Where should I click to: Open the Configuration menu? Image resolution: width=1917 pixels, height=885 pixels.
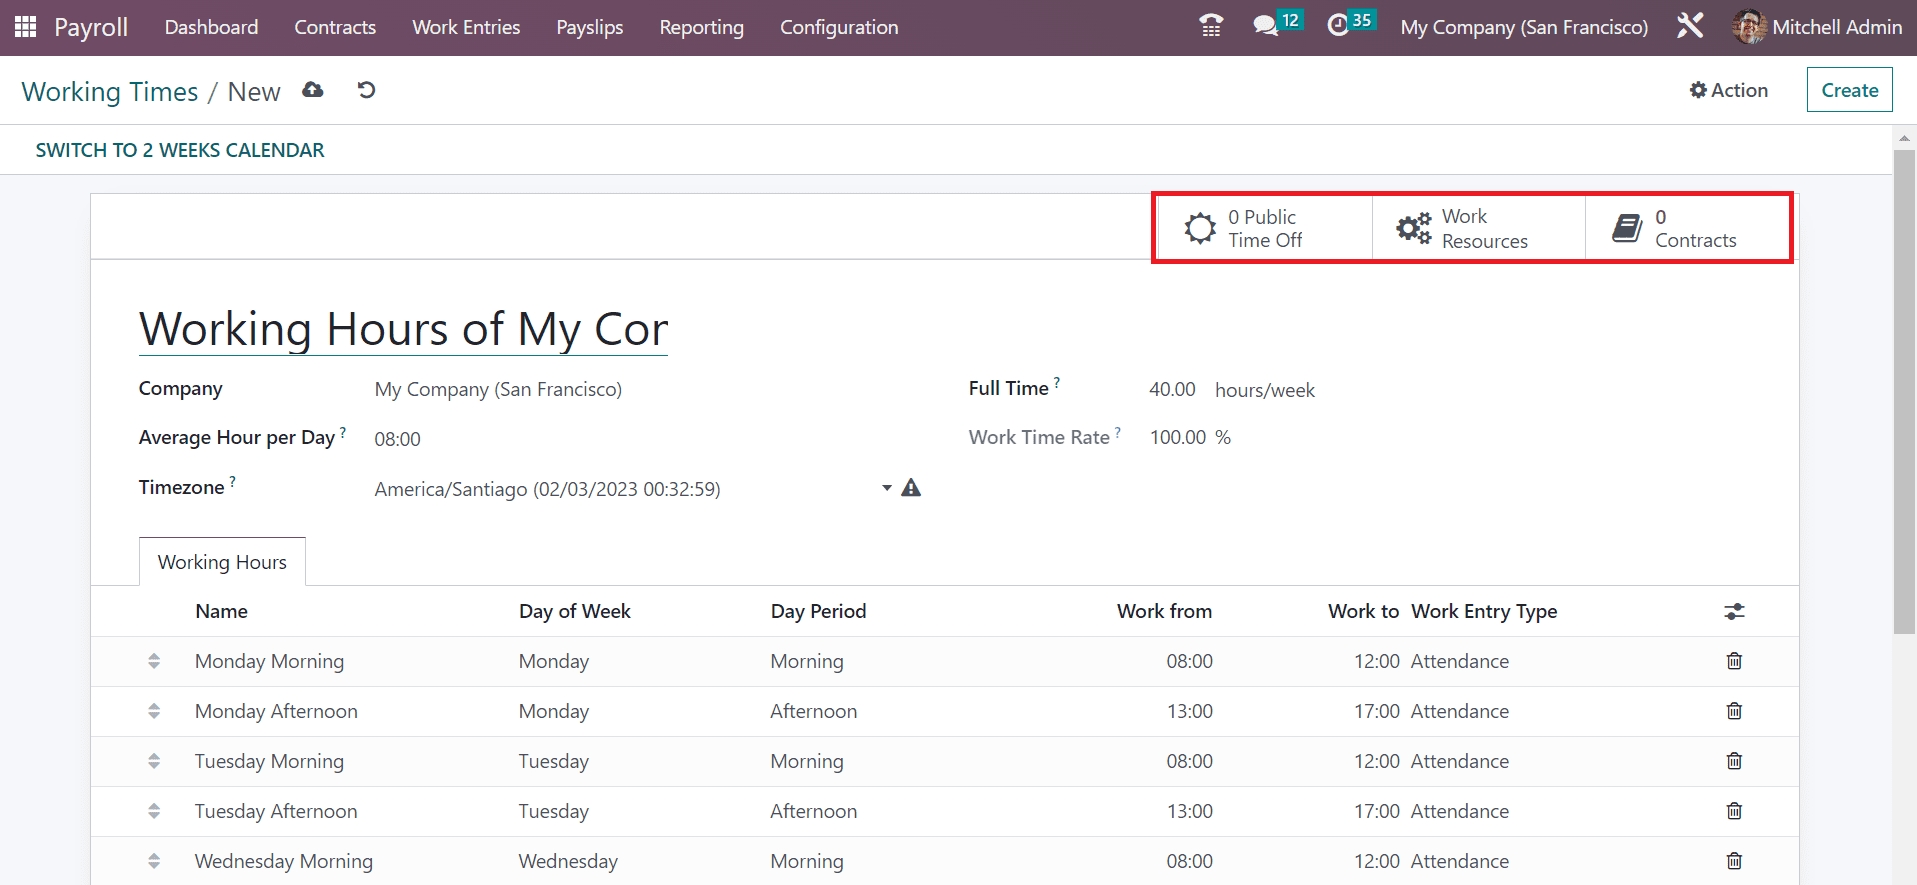(x=838, y=27)
